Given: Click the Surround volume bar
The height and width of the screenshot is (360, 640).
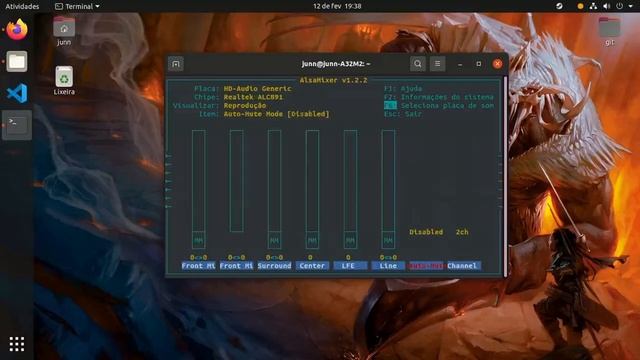Looking at the screenshot, I should click(274, 181).
